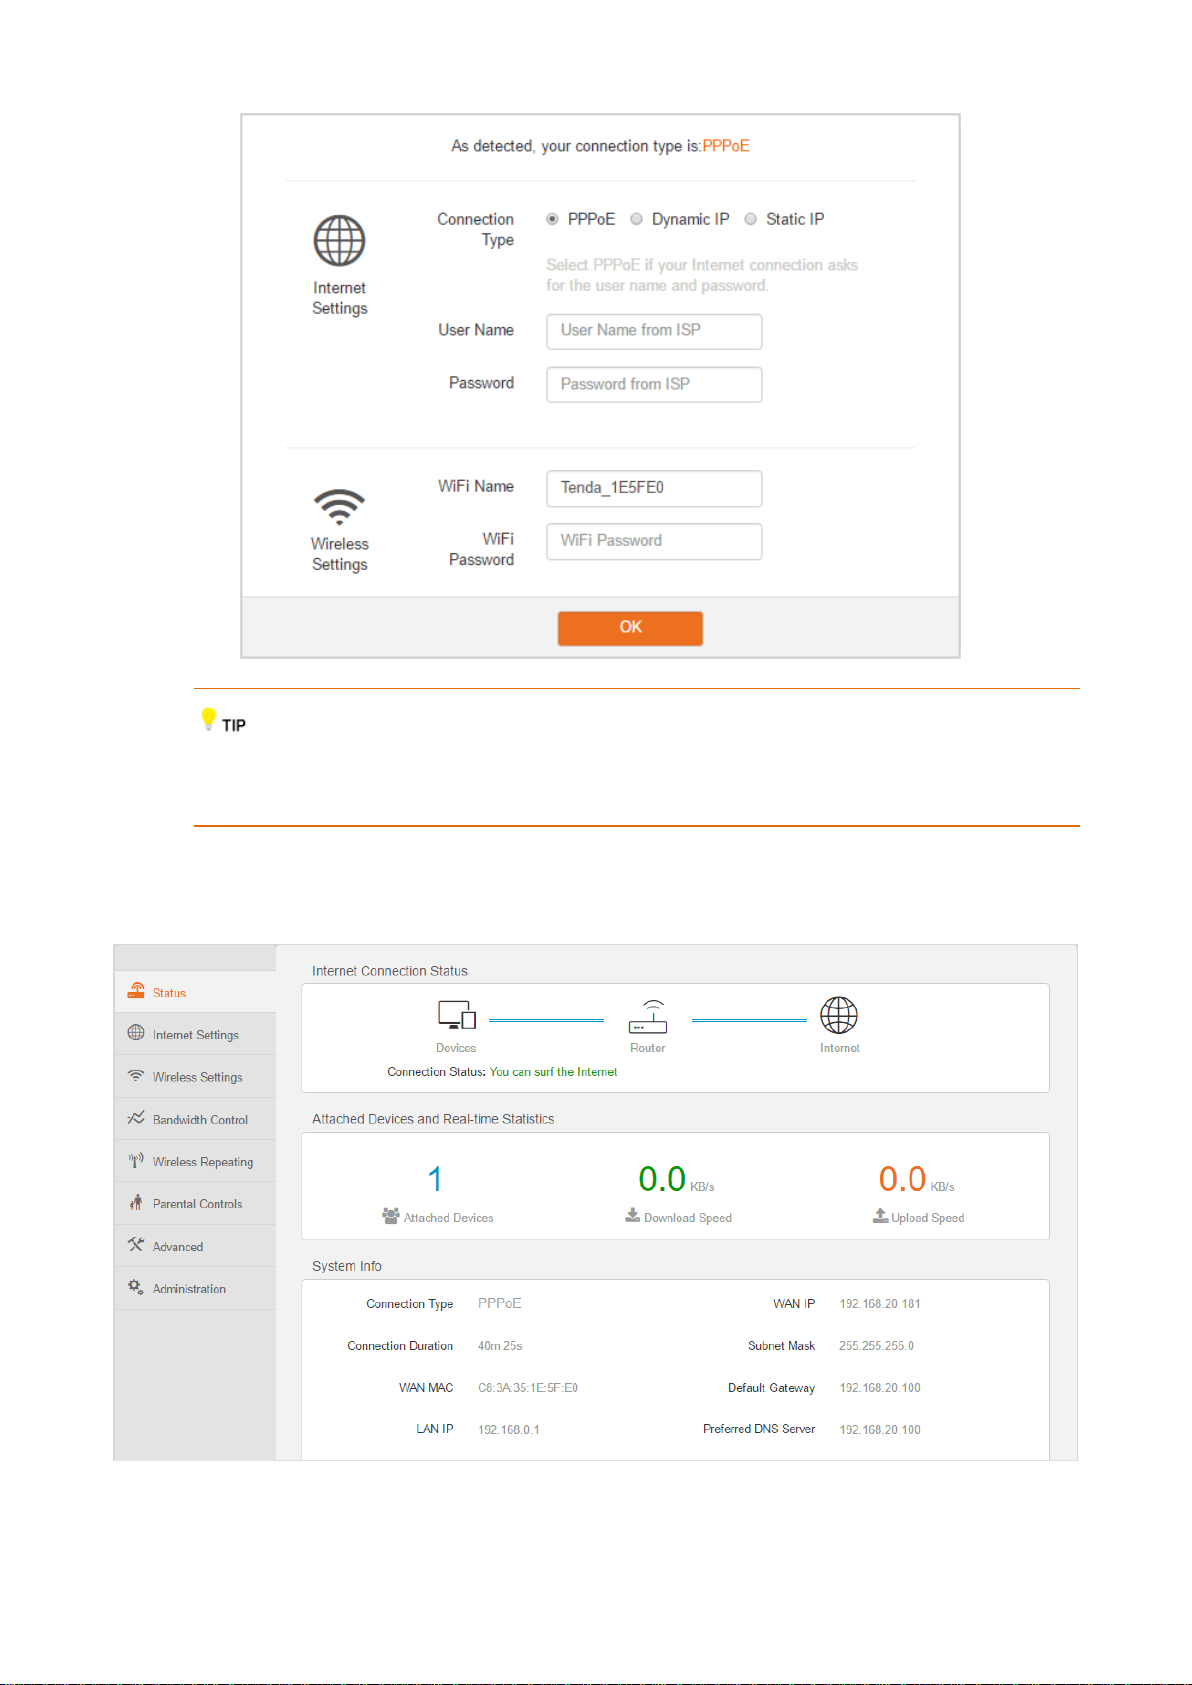Click the Attached Devices people icon
This screenshot has height=1685, width=1192.
point(391,1216)
